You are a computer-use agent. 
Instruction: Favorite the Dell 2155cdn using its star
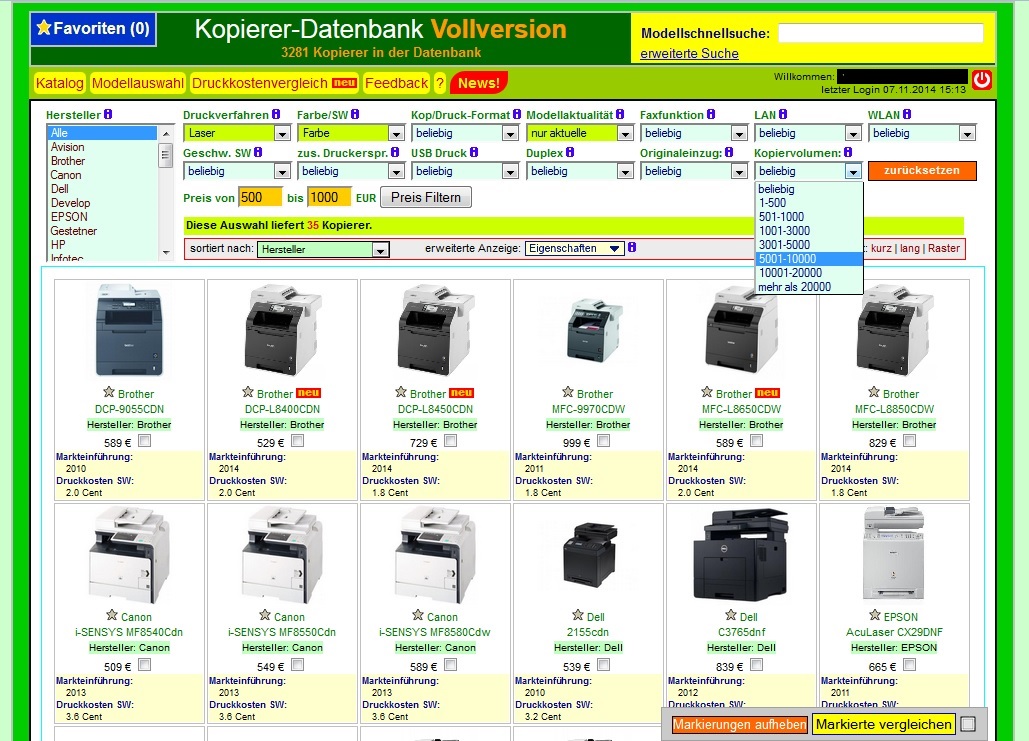tap(578, 615)
